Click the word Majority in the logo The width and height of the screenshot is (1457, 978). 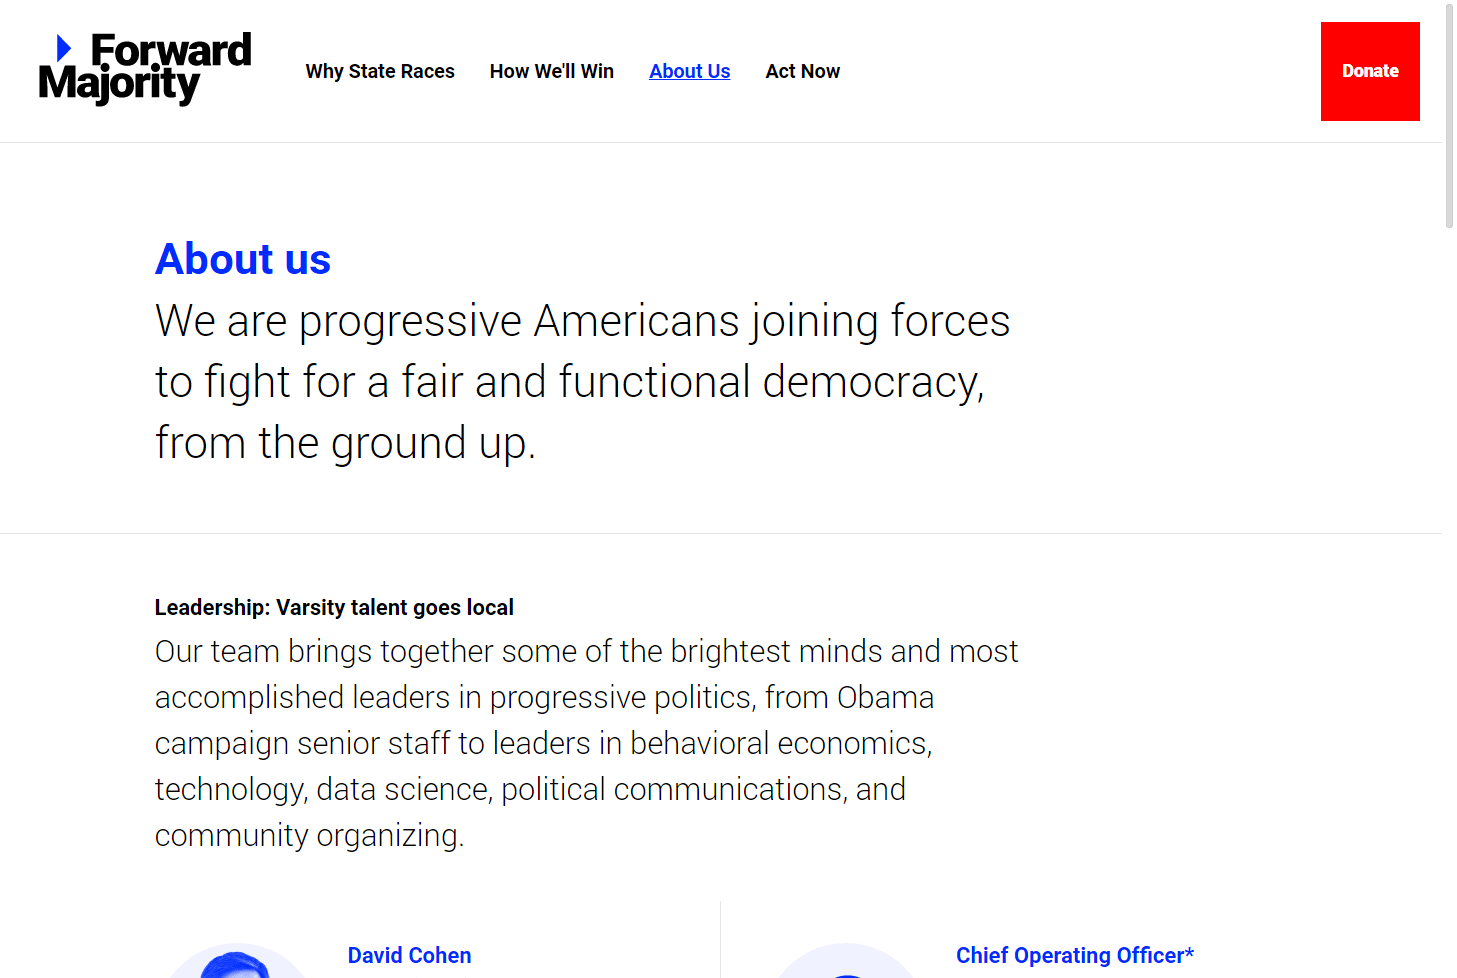(x=119, y=85)
